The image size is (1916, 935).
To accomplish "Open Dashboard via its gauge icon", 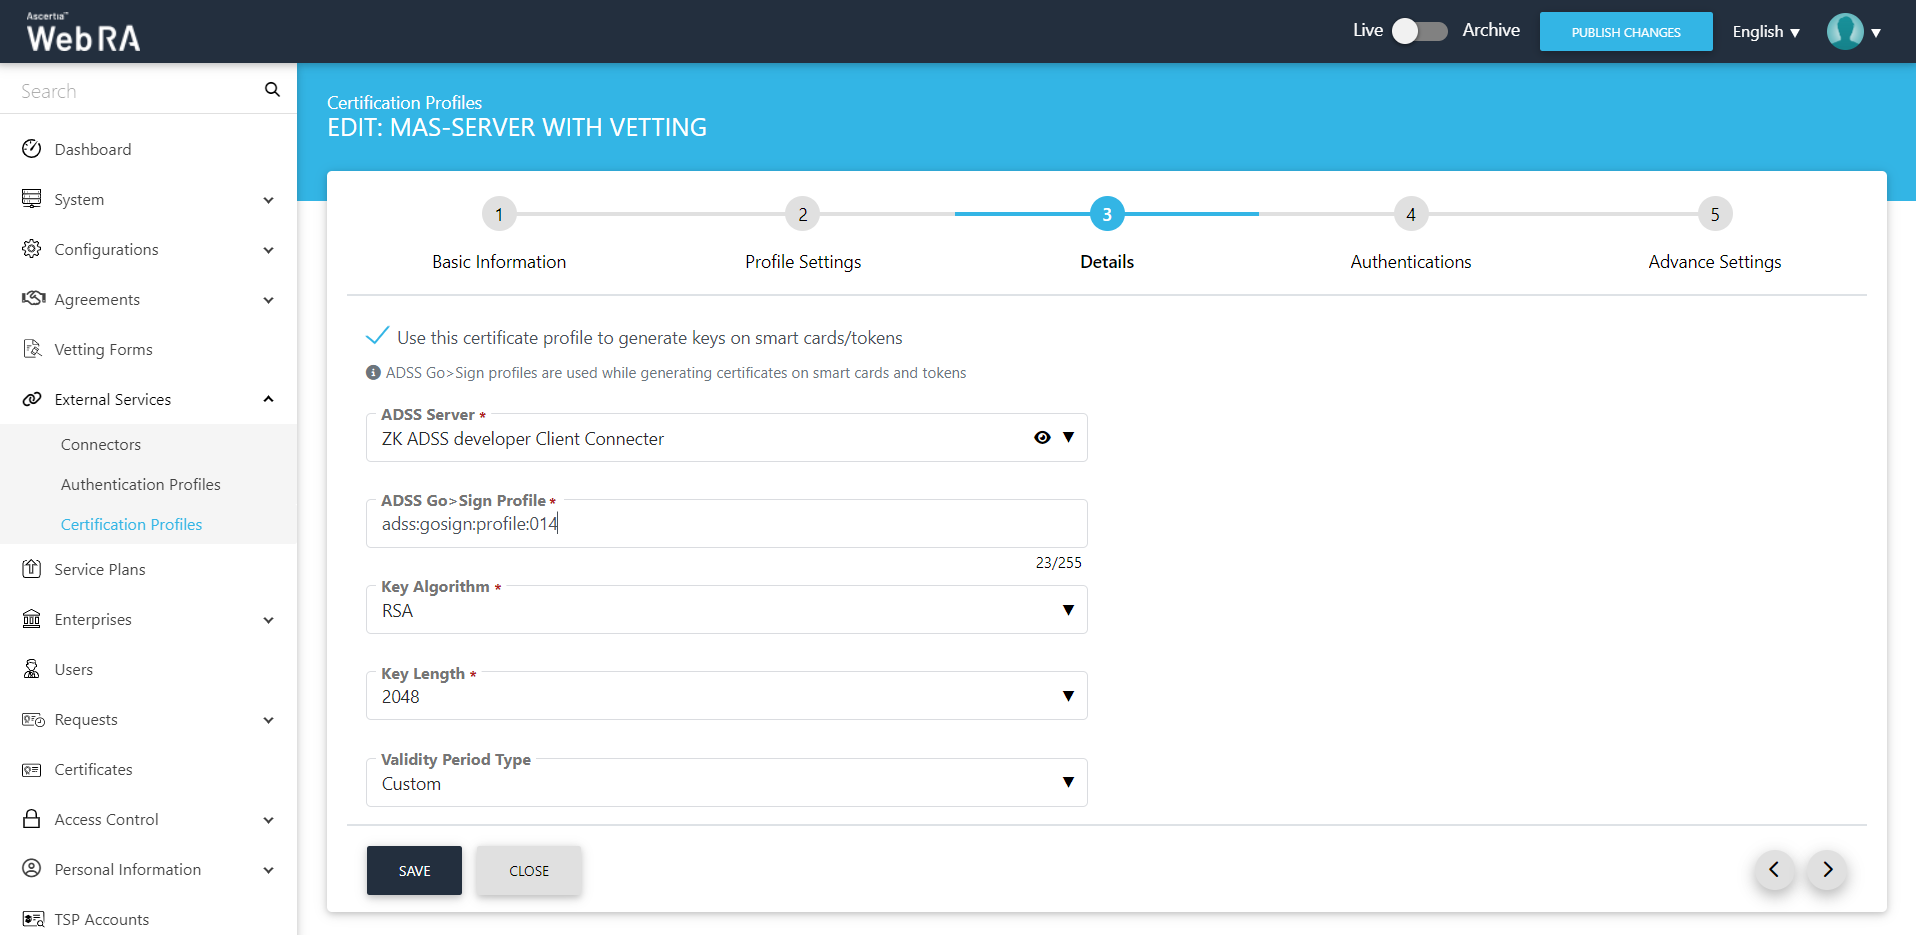I will click(32, 149).
